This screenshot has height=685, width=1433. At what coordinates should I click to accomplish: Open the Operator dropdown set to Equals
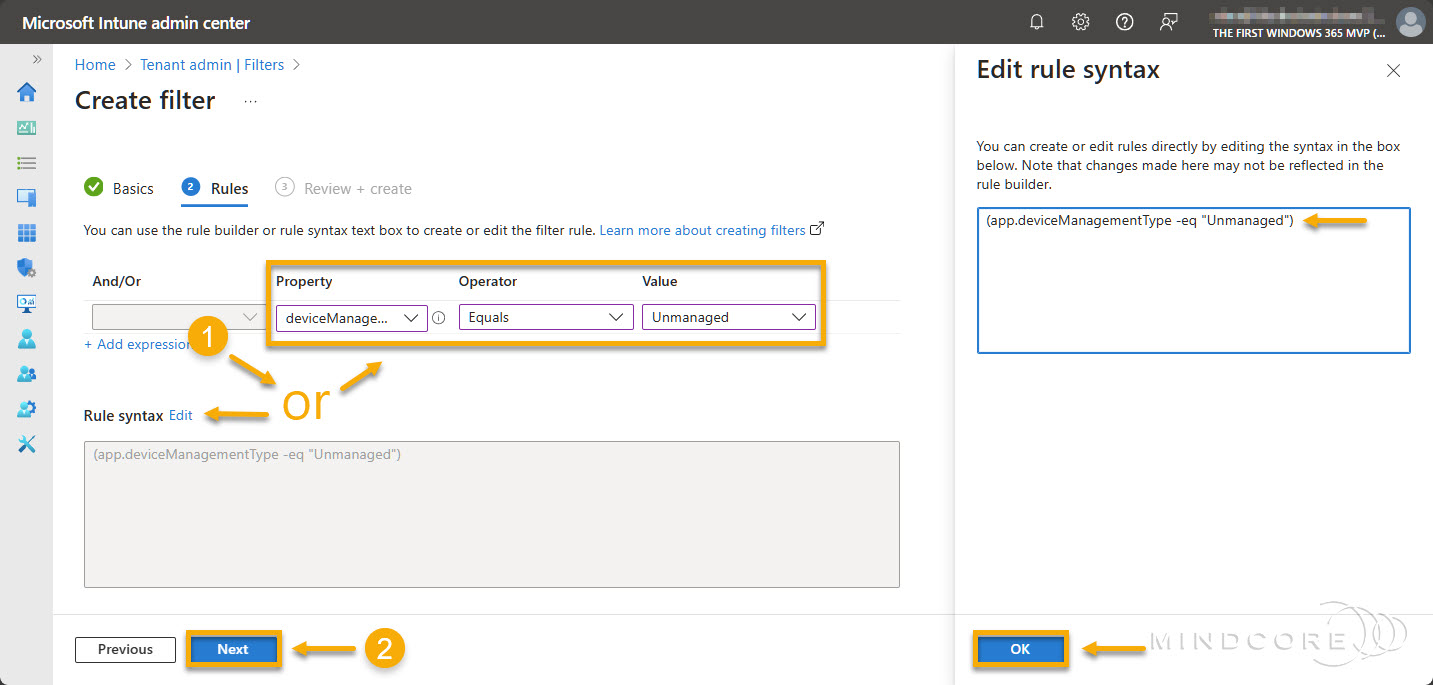[x=545, y=317]
